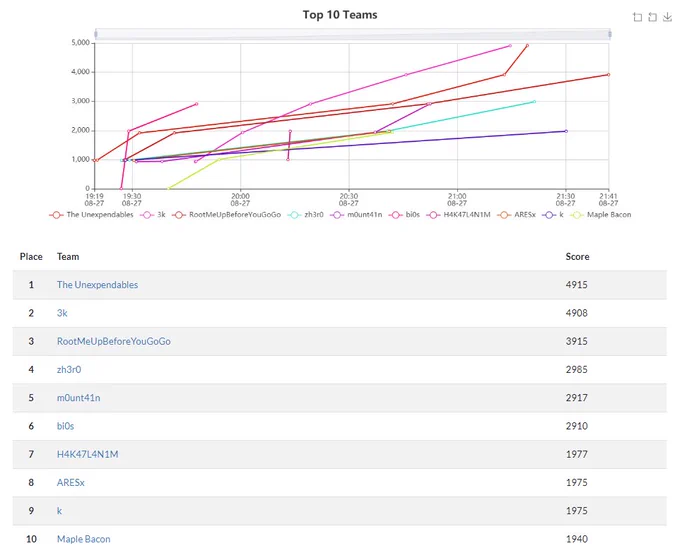Click the Place column header
Viewport: 680px width, 553px height.
point(31,257)
